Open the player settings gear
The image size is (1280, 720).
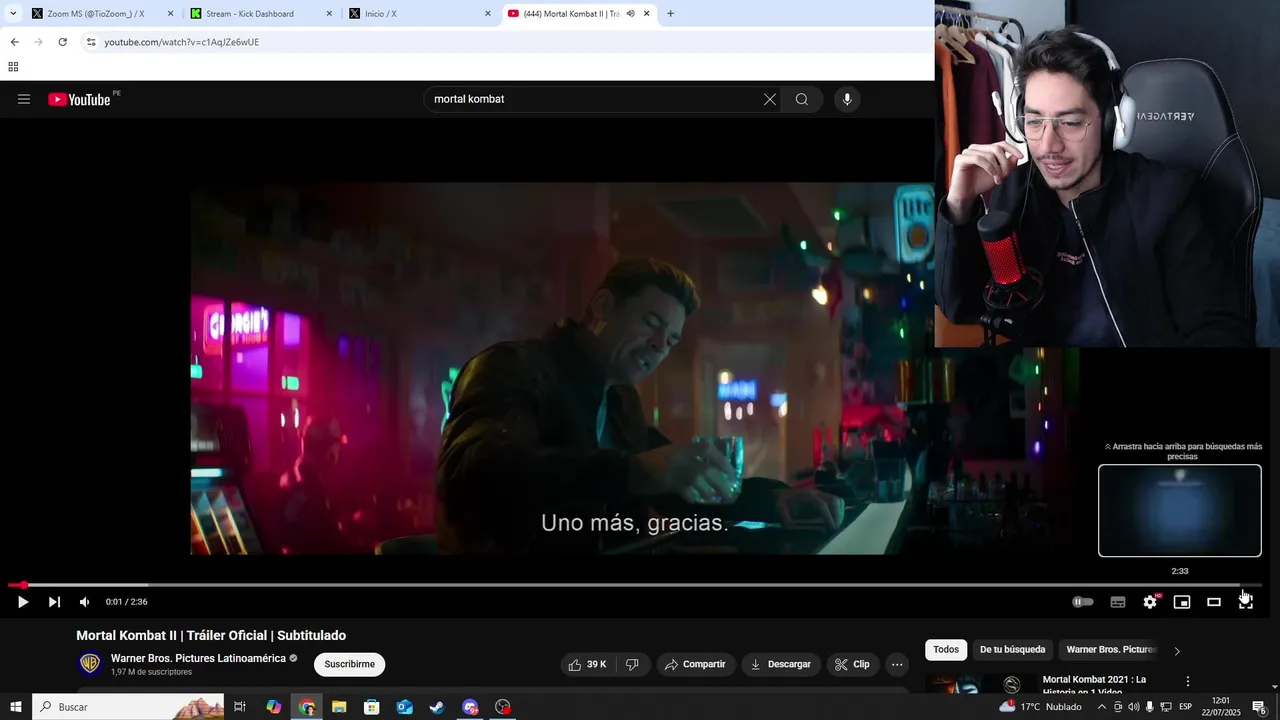[1150, 602]
